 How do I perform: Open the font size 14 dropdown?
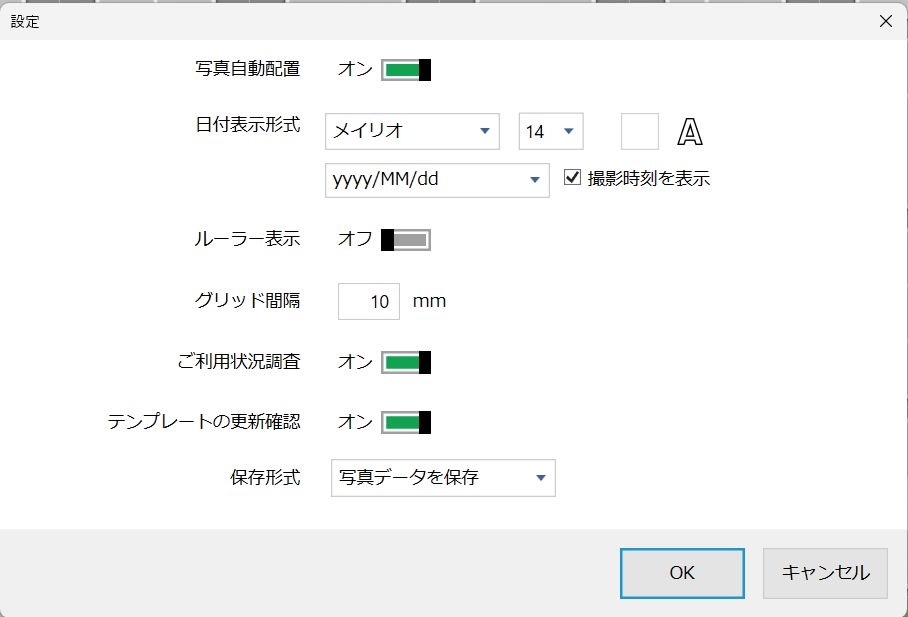pos(550,131)
